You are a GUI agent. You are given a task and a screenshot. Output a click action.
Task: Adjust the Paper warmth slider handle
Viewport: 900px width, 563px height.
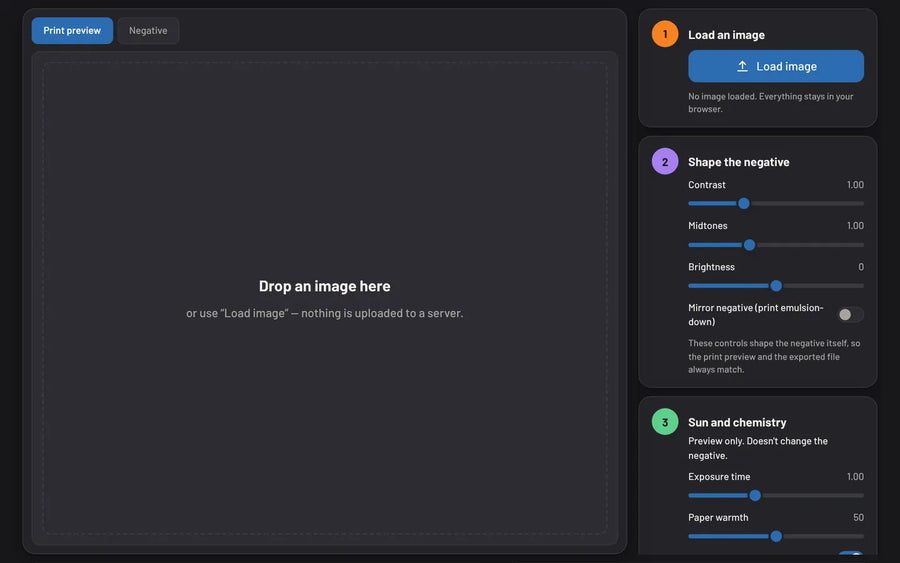click(x=776, y=536)
